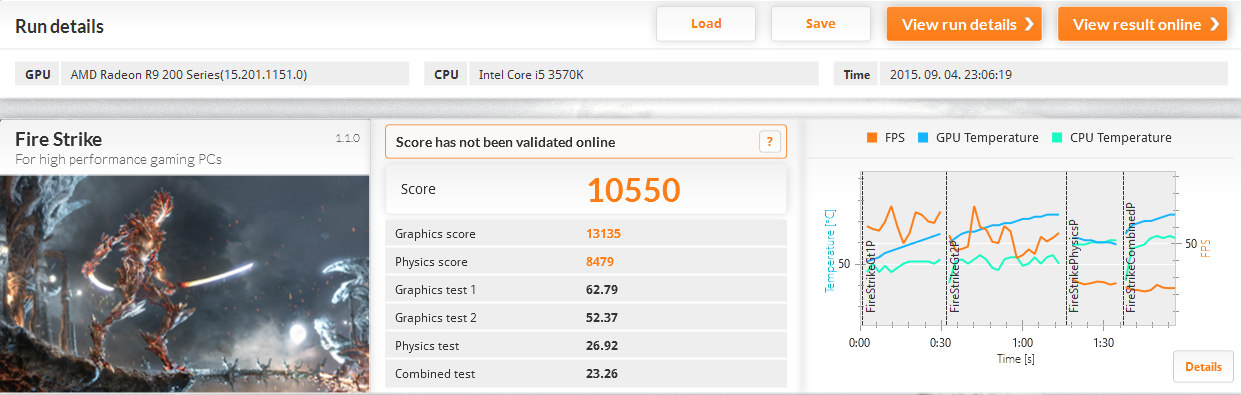The image size is (1241, 395).
Task: Click the FireStrikePhysicsP chart marker
Action: point(1074,265)
